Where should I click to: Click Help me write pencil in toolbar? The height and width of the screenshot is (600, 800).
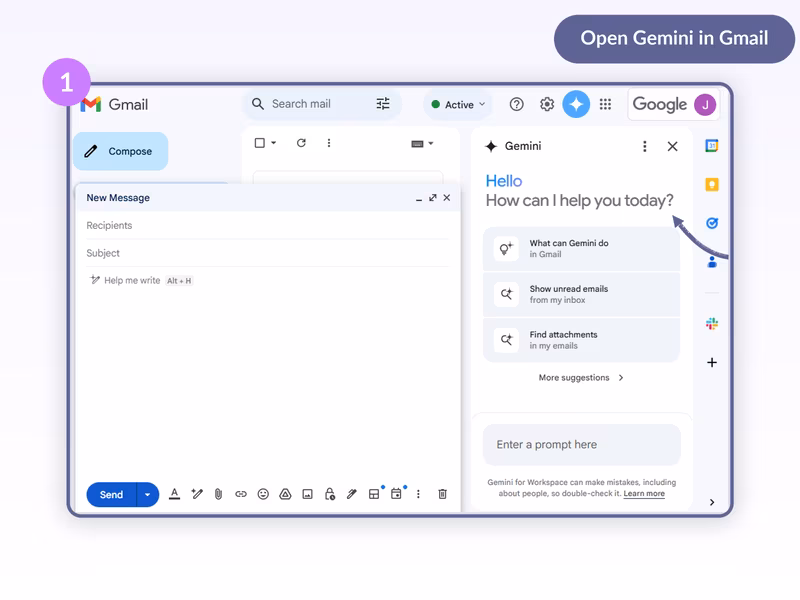(x=197, y=494)
